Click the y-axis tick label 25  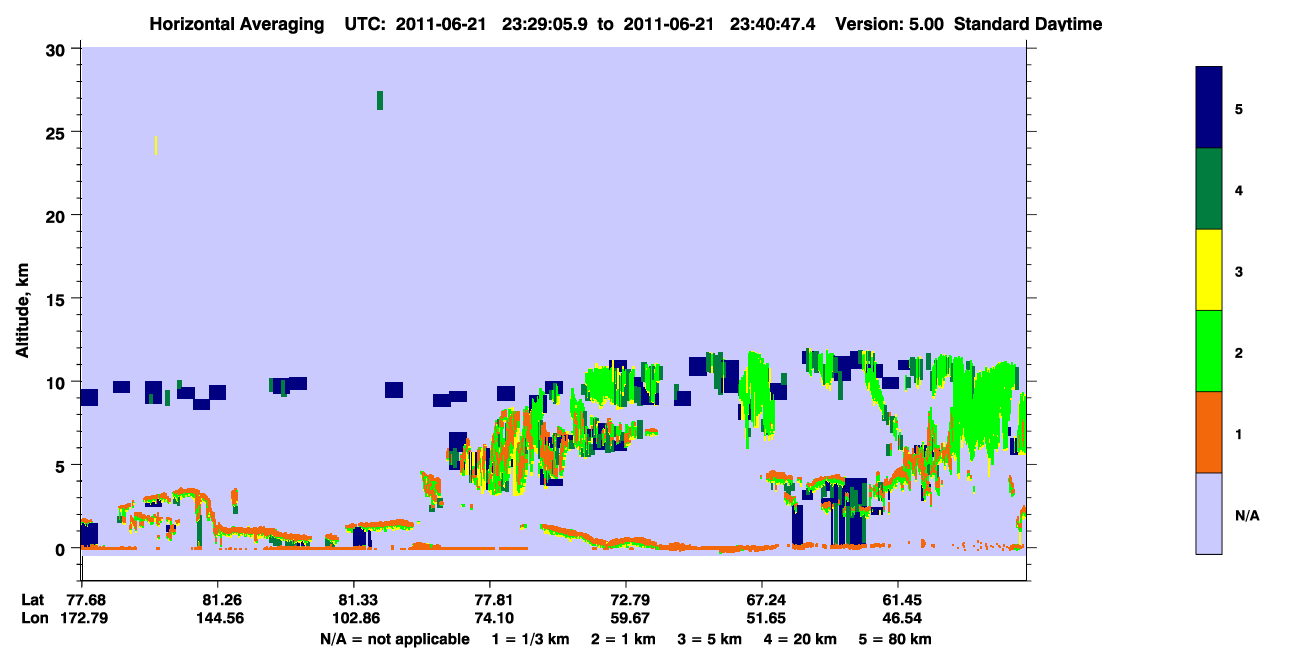tap(58, 133)
